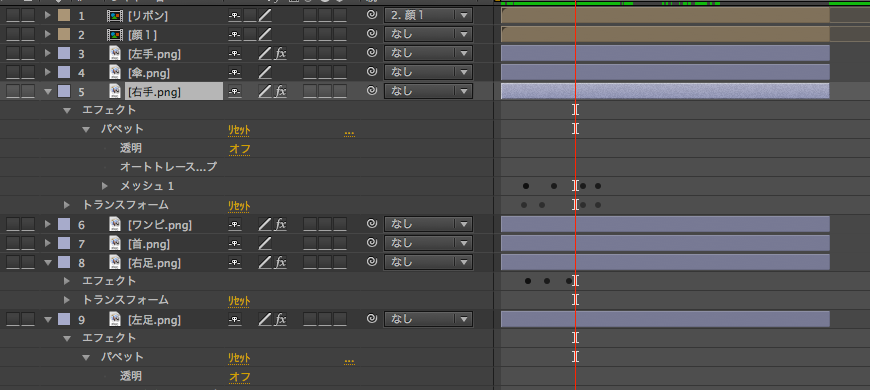Open the parent dropdown showing 2. 顔1

428,16
